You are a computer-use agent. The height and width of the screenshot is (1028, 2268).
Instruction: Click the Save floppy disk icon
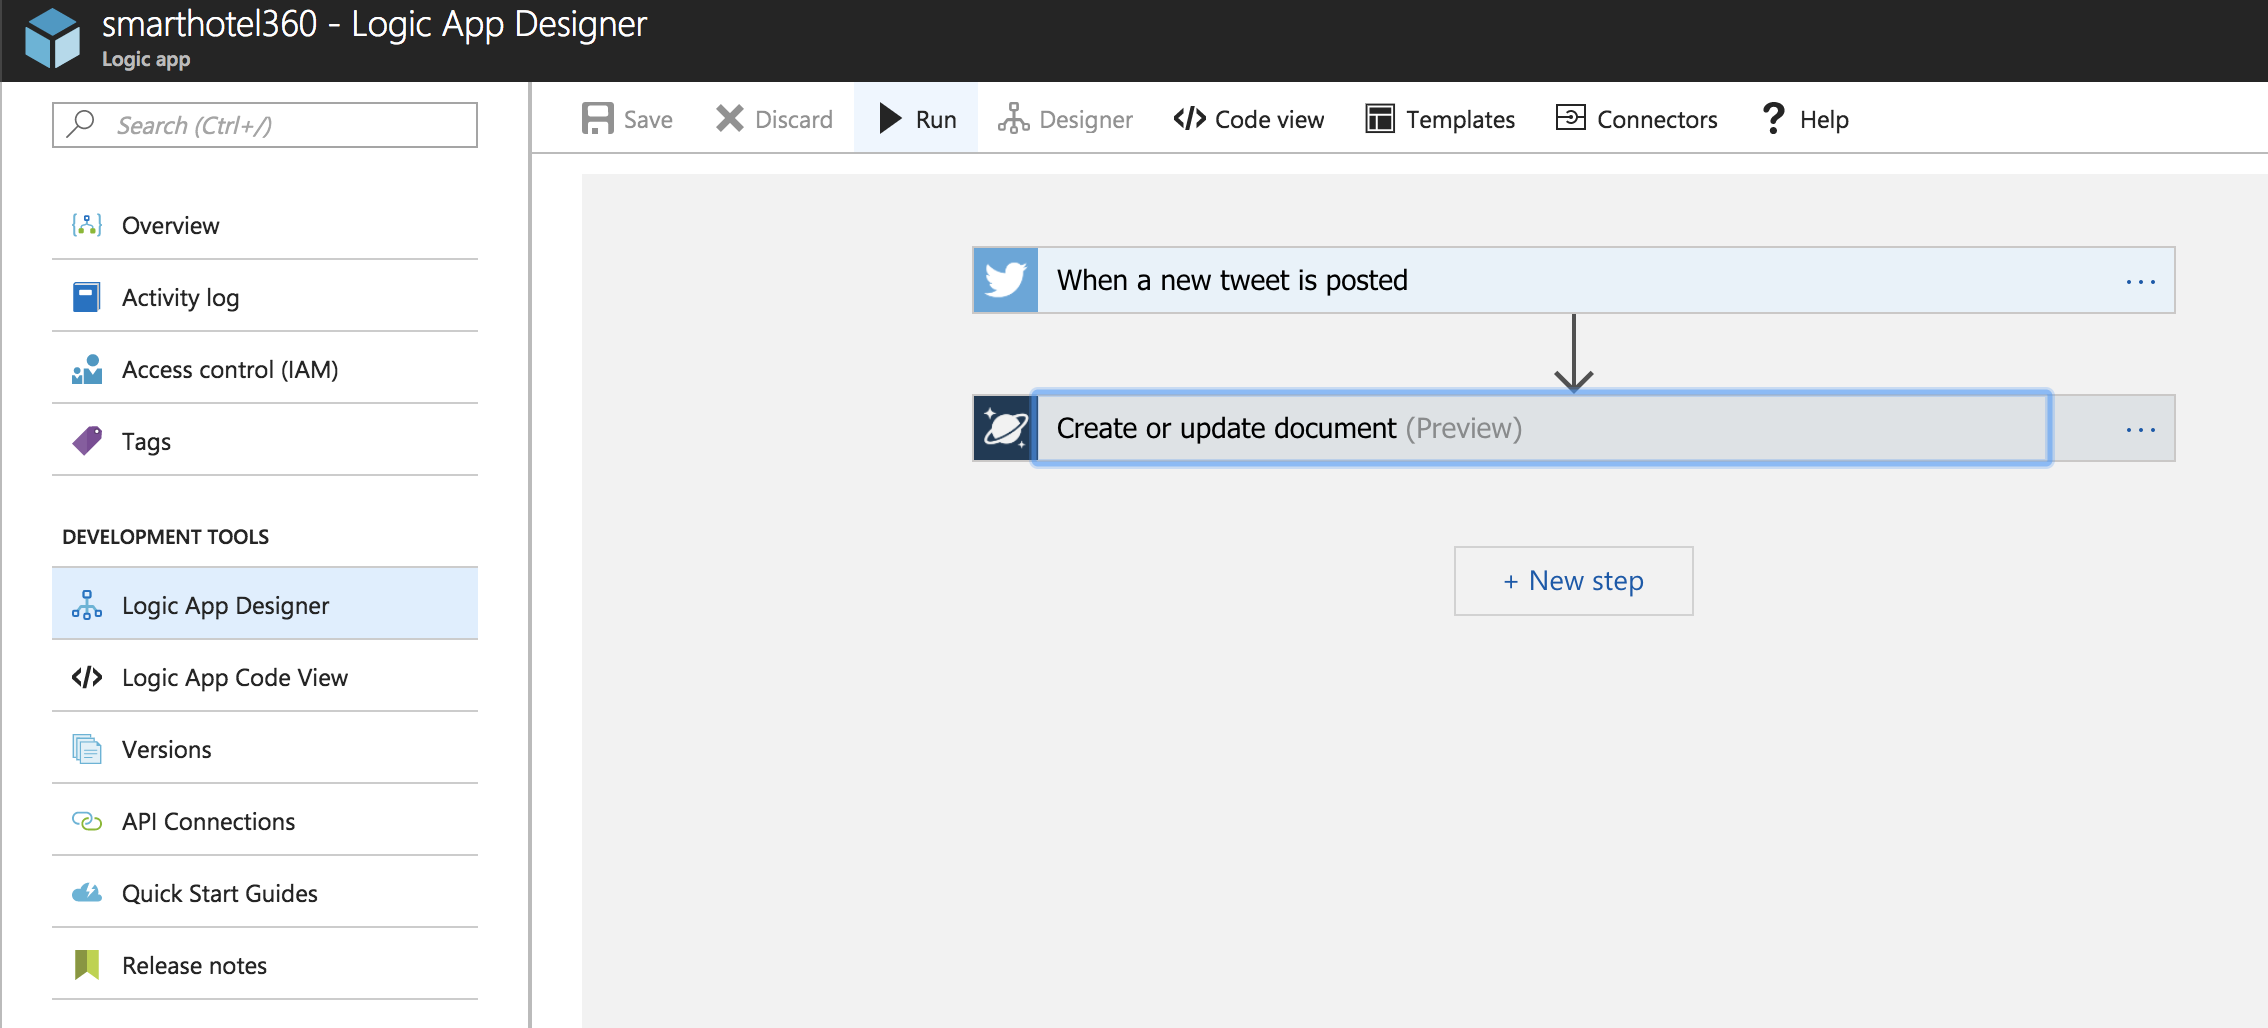(x=598, y=118)
